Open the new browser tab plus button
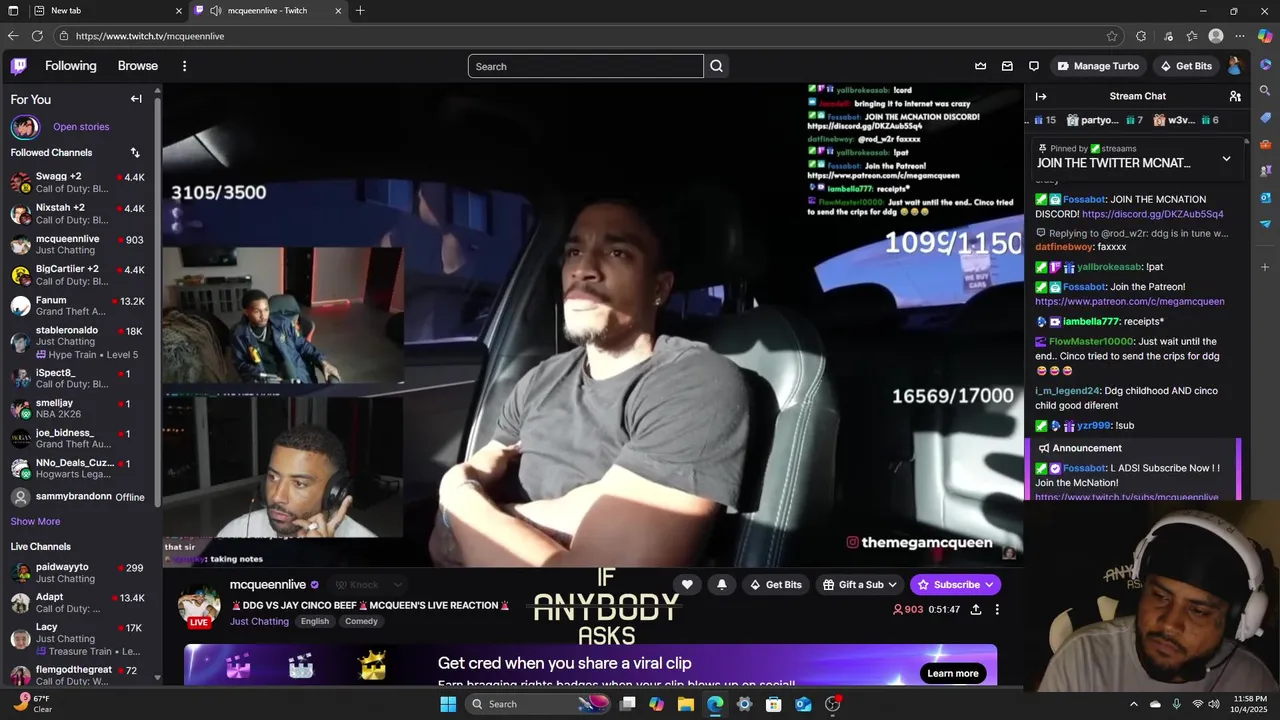This screenshot has height=720, width=1280. point(360,11)
